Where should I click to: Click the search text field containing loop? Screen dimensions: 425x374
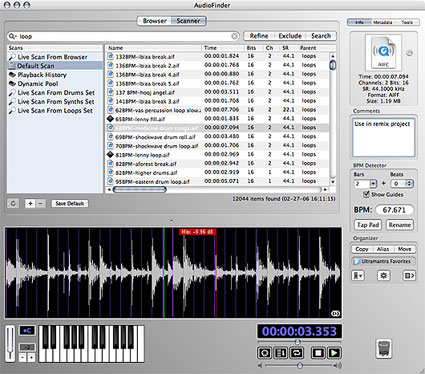coord(123,36)
